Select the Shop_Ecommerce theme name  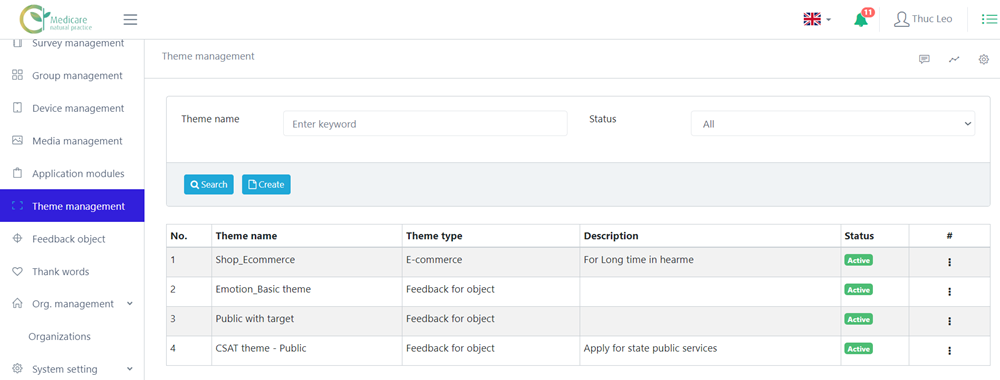[255, 259]
